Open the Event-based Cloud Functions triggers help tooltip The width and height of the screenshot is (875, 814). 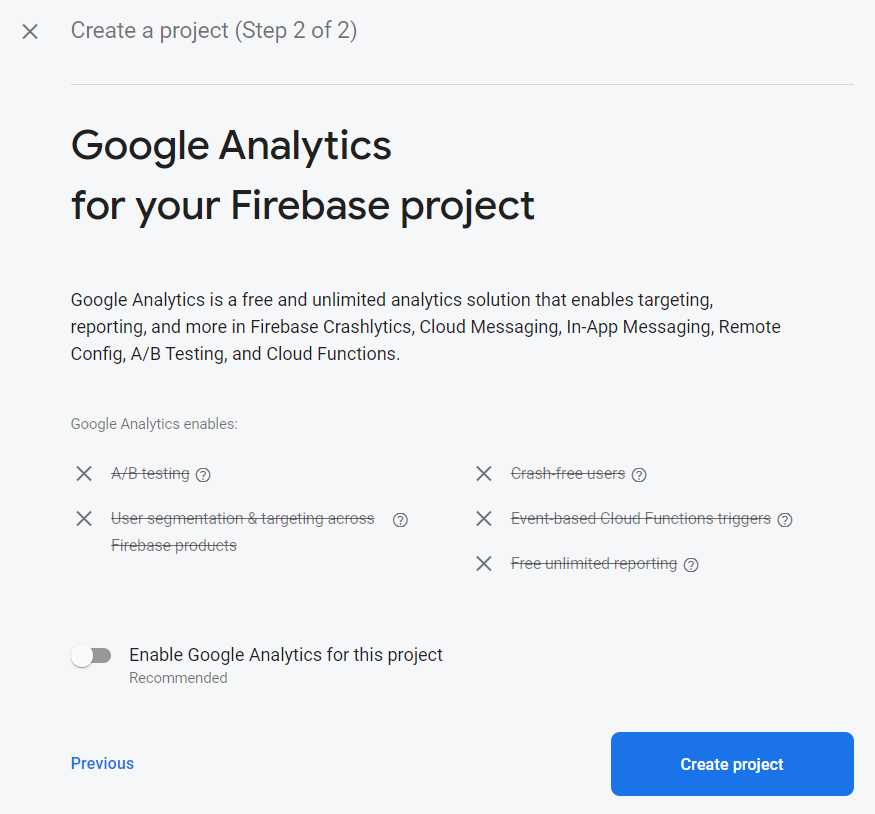786,520
